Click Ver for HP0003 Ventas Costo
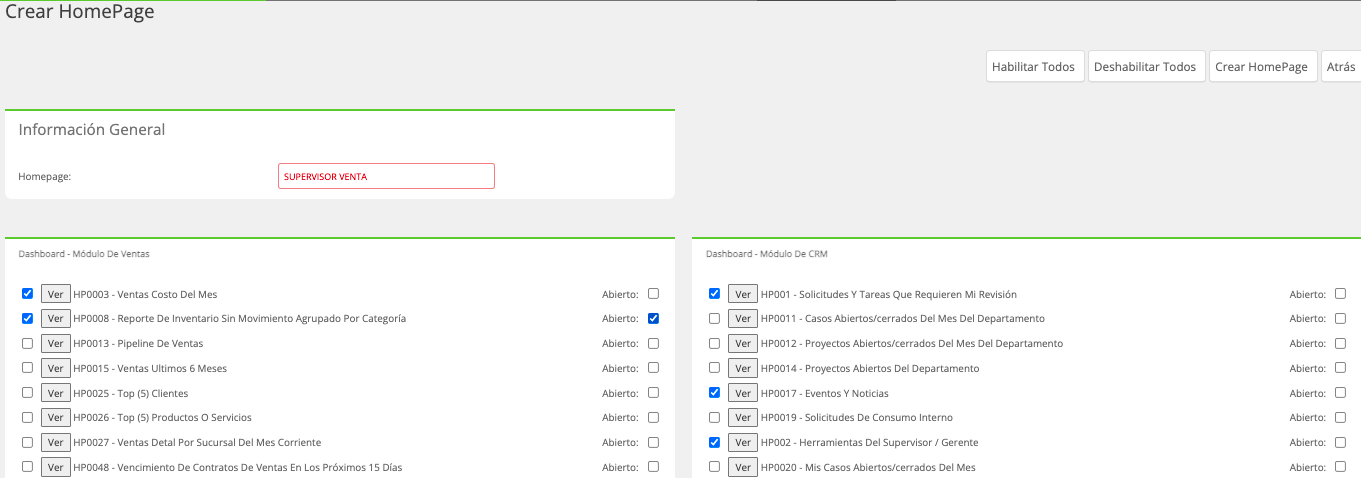The image size is (1361, 478). click(56, 294)
